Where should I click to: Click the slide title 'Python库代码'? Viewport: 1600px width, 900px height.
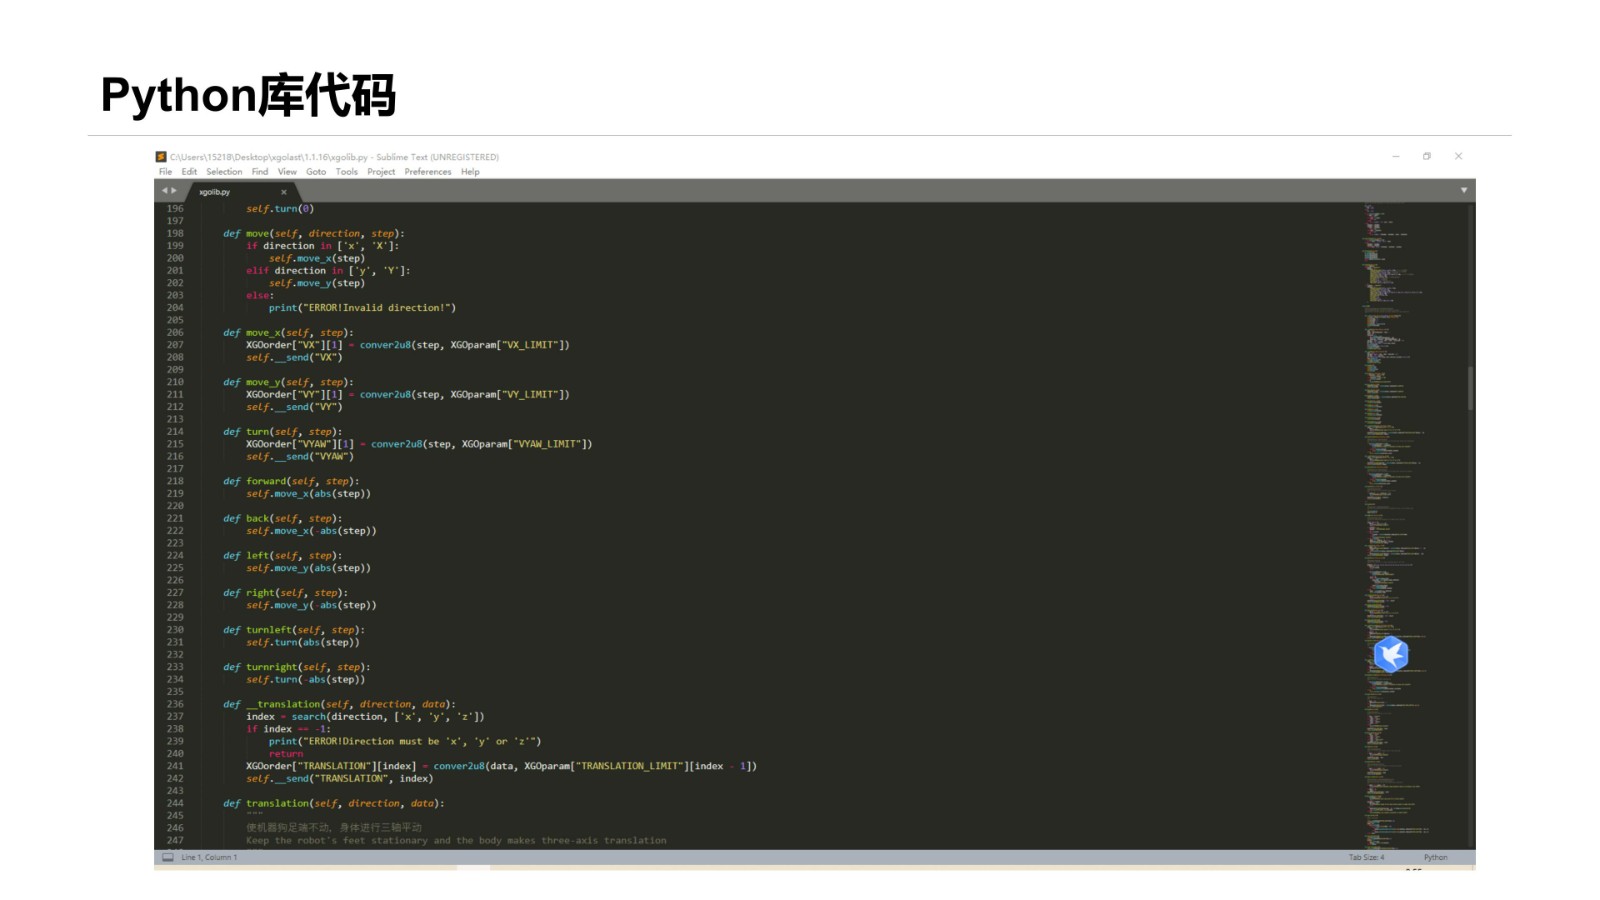point(248,96)
